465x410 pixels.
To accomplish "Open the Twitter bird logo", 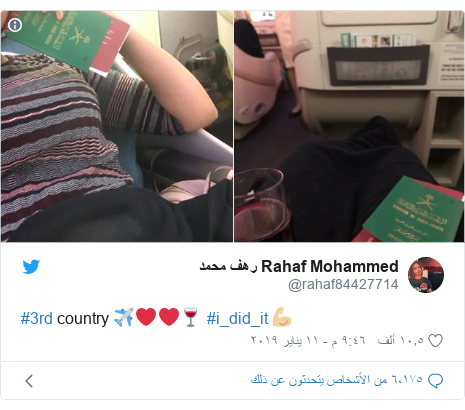I will coord(31,267).
